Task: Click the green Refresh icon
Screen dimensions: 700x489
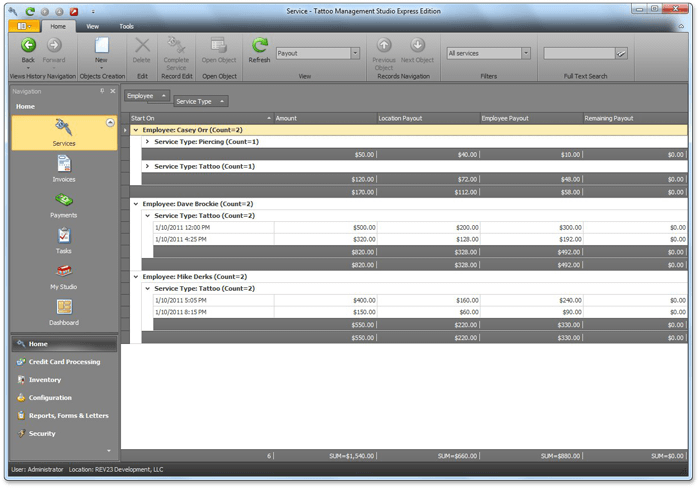Action: (260, 46)
